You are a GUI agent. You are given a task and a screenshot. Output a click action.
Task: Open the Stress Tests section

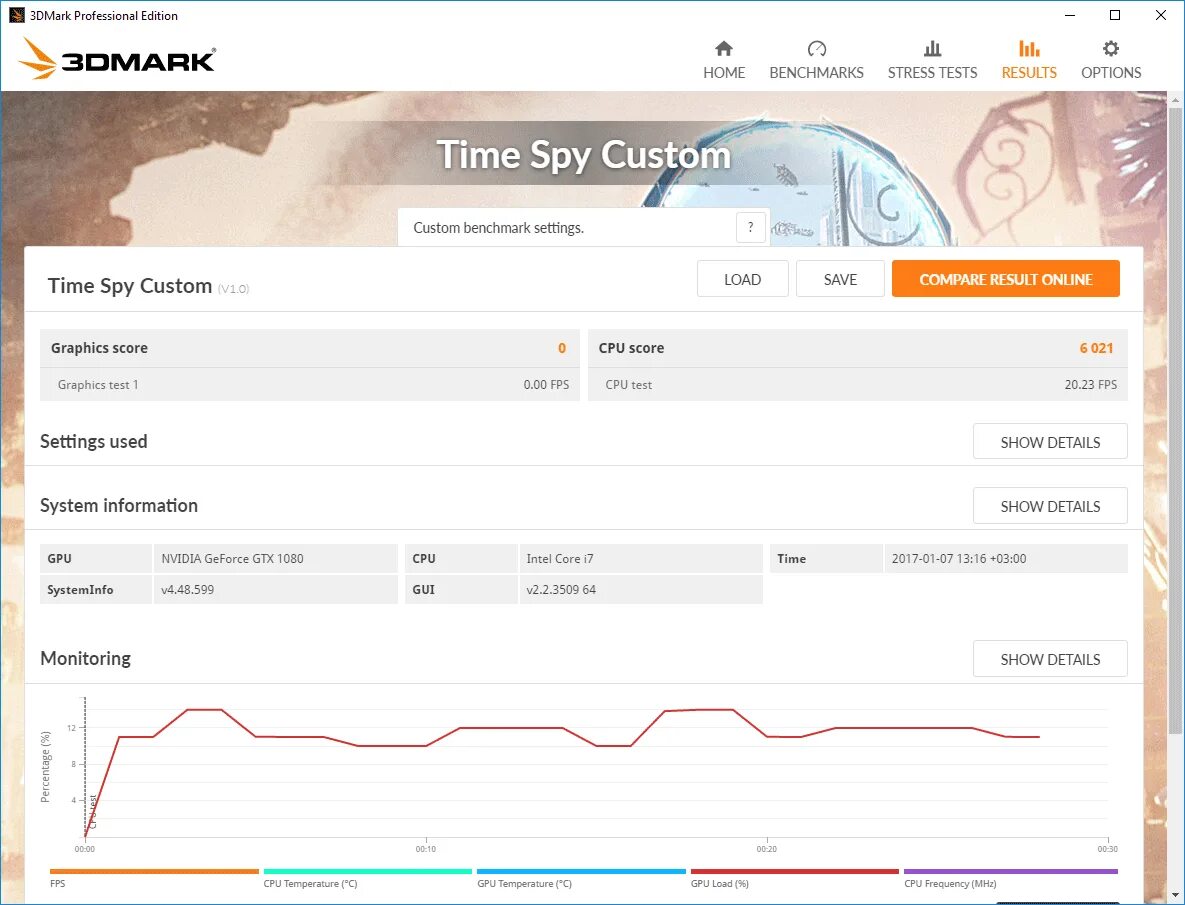932,60
